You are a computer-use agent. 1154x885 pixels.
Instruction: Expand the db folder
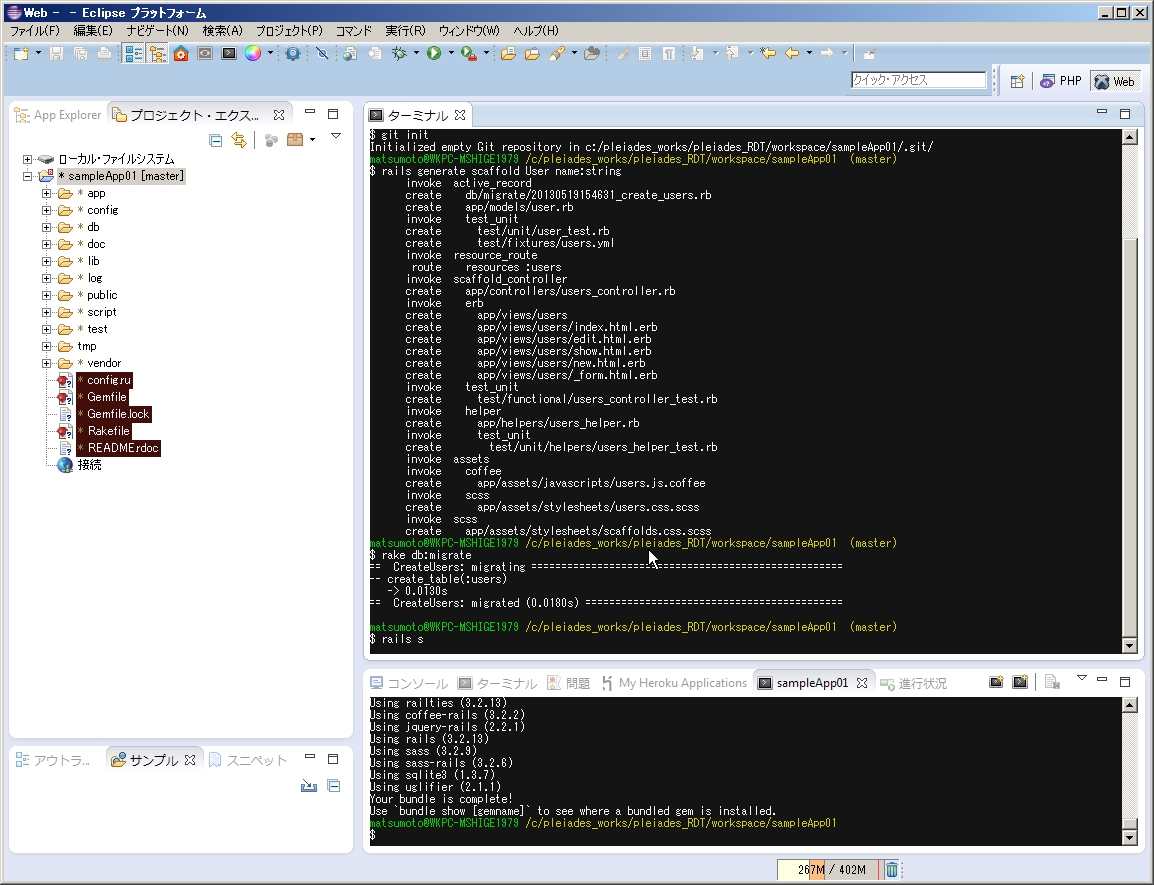46,227
